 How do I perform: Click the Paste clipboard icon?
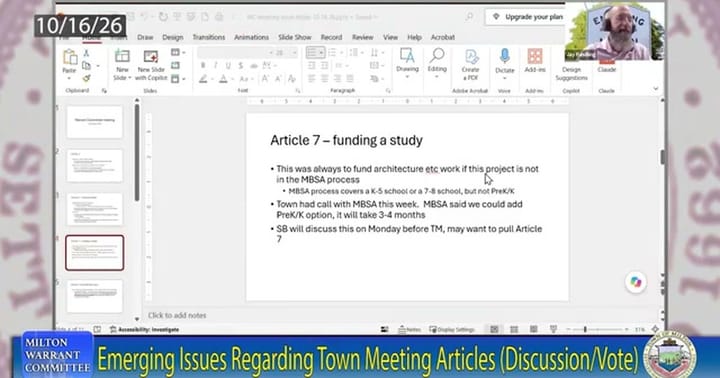(x=70, y=57)
